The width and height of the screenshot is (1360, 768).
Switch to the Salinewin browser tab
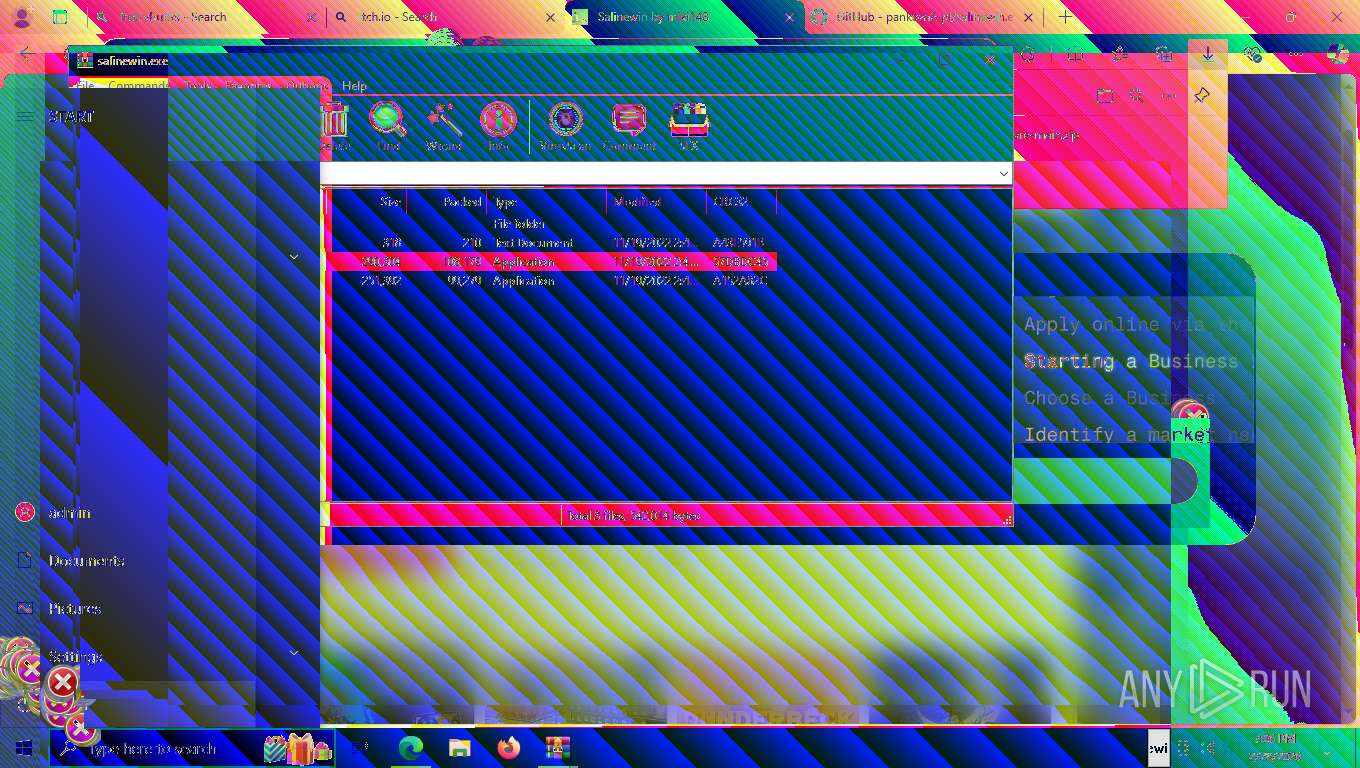[x=684, y=17]
